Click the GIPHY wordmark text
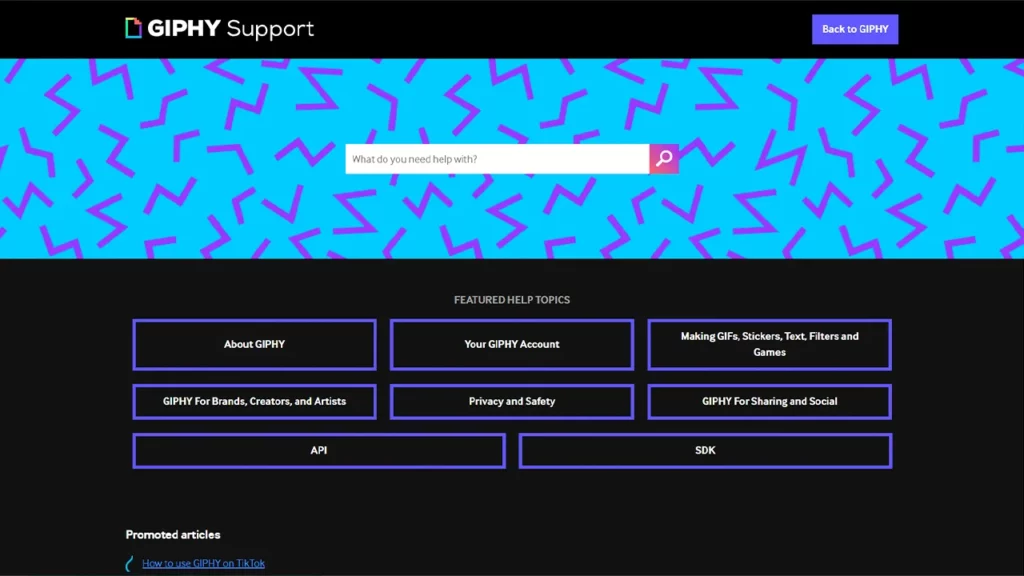Image resolution: width=1024 pixels, height=576 pixels. click(x=184, y=29)
